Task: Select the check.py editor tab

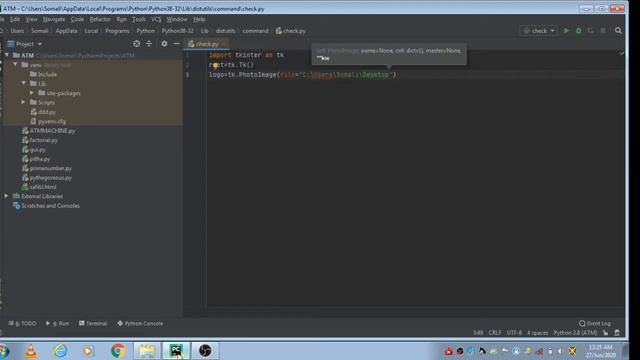Action: [x=207, y=44]
